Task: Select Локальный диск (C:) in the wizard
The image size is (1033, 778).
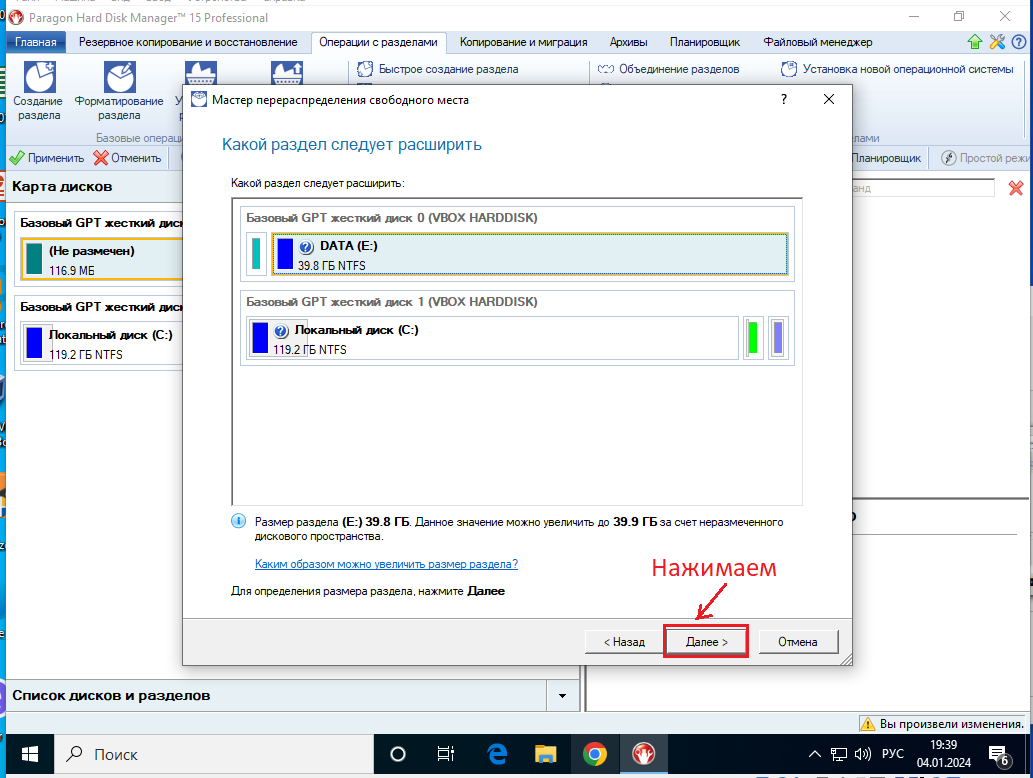Action: coord(493,339)
